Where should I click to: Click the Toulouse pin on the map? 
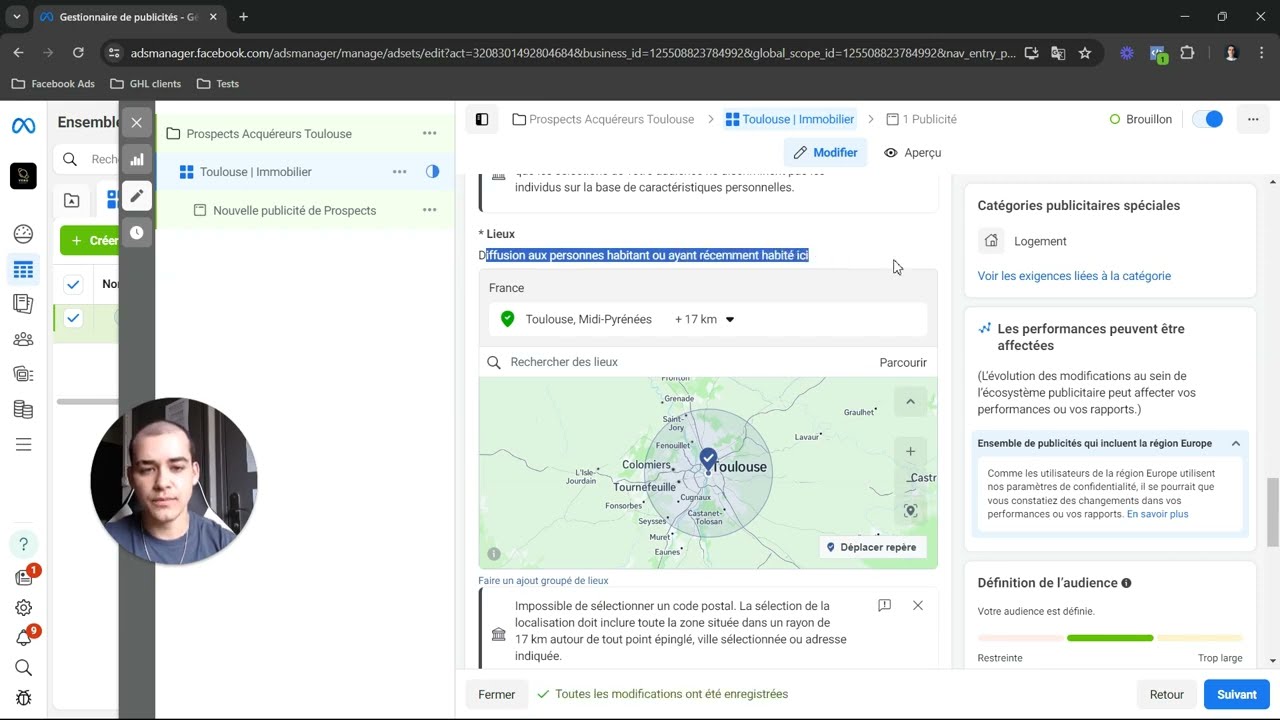click(708, 460)
